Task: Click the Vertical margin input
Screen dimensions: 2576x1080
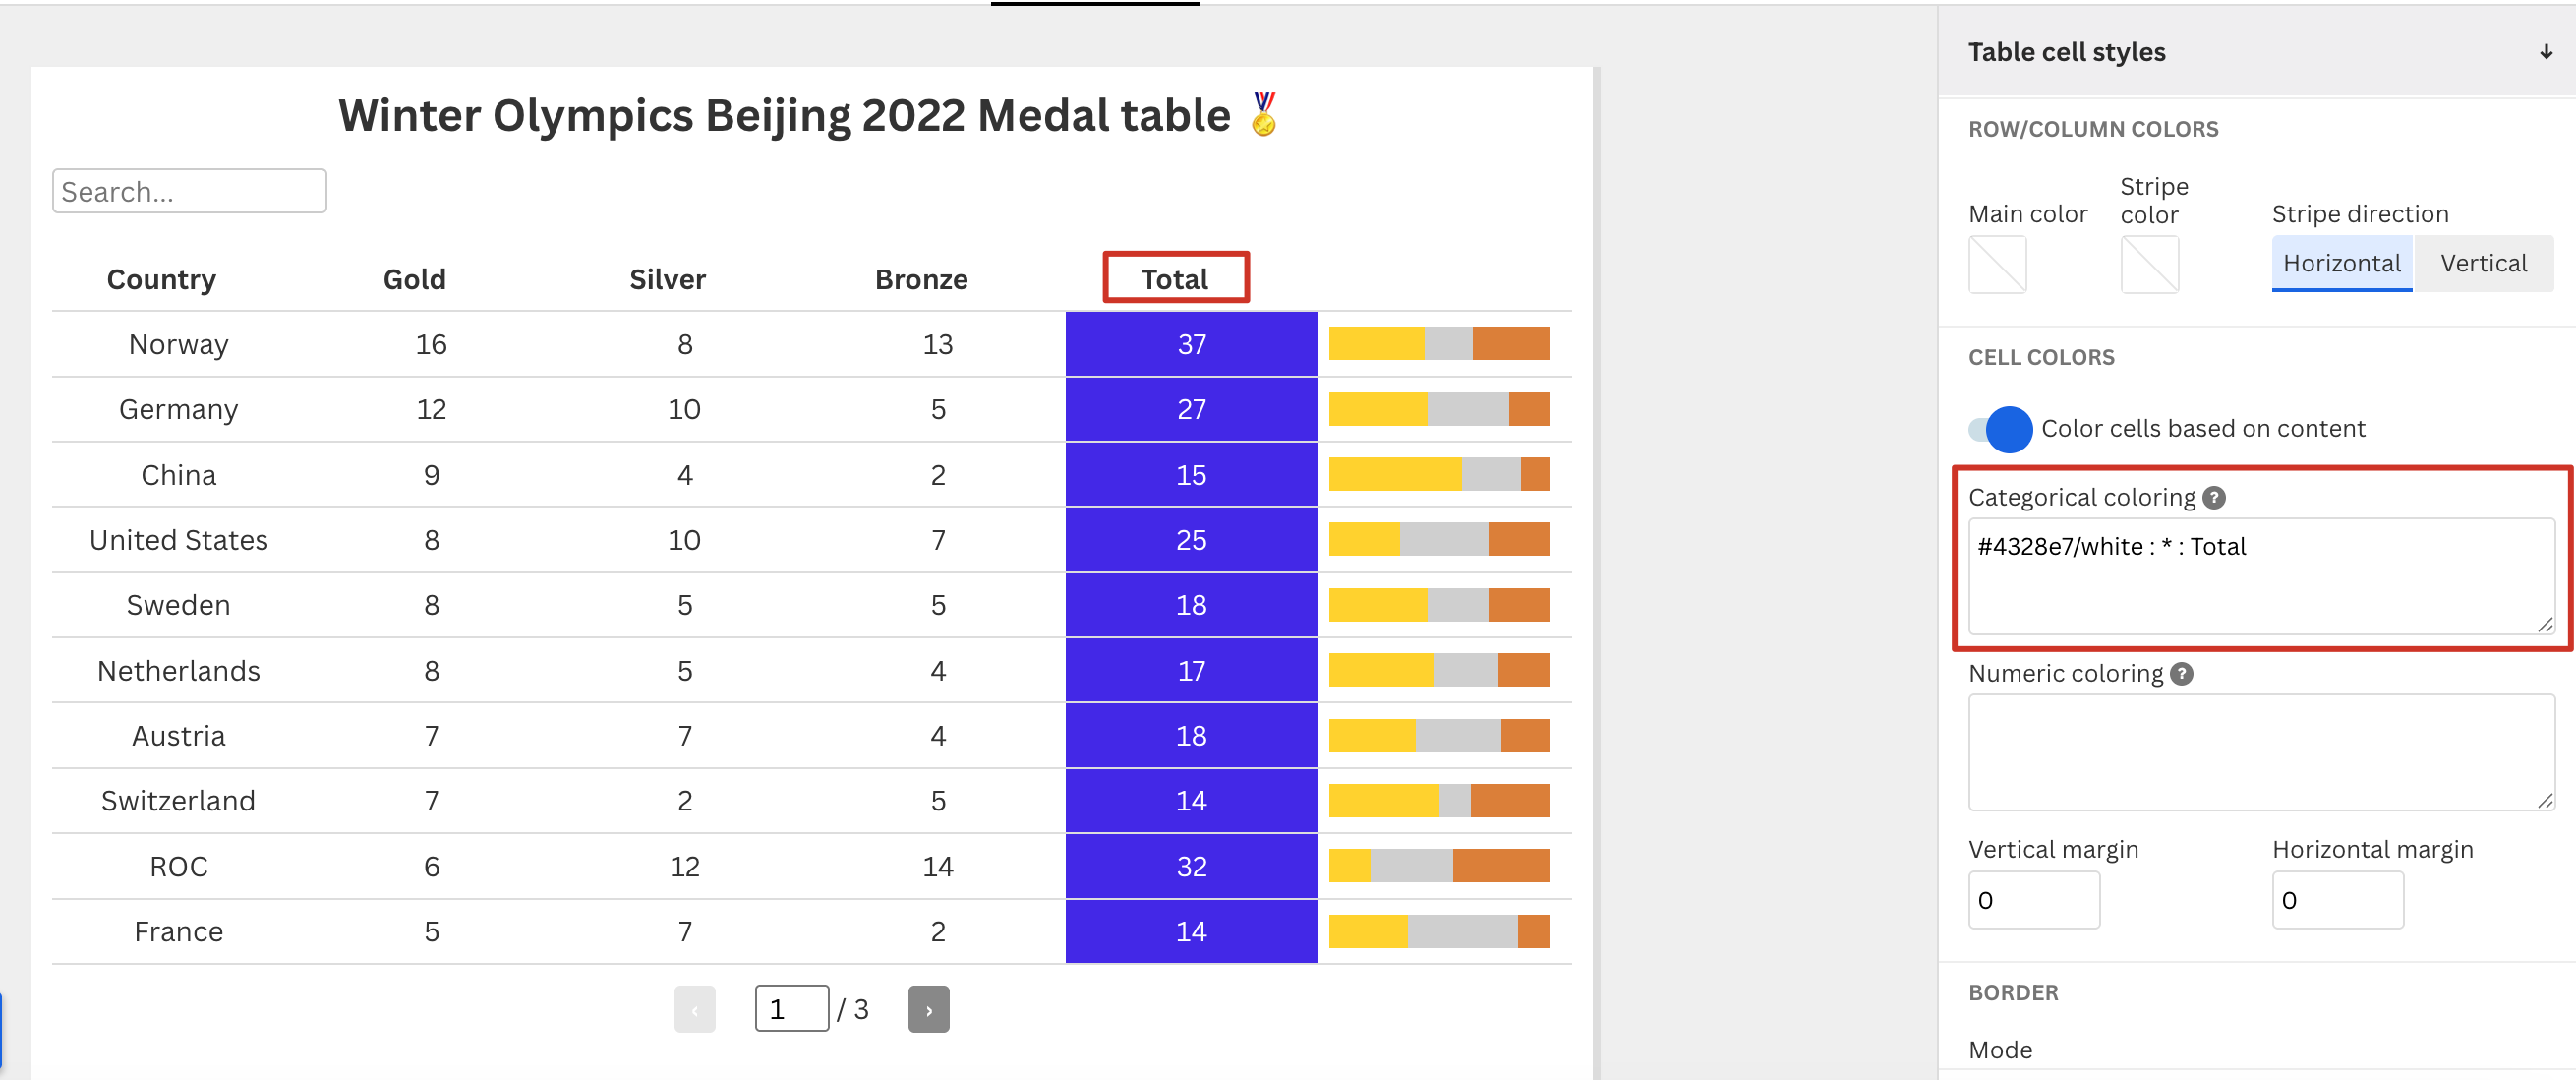Action: [x=2034, y=900]
